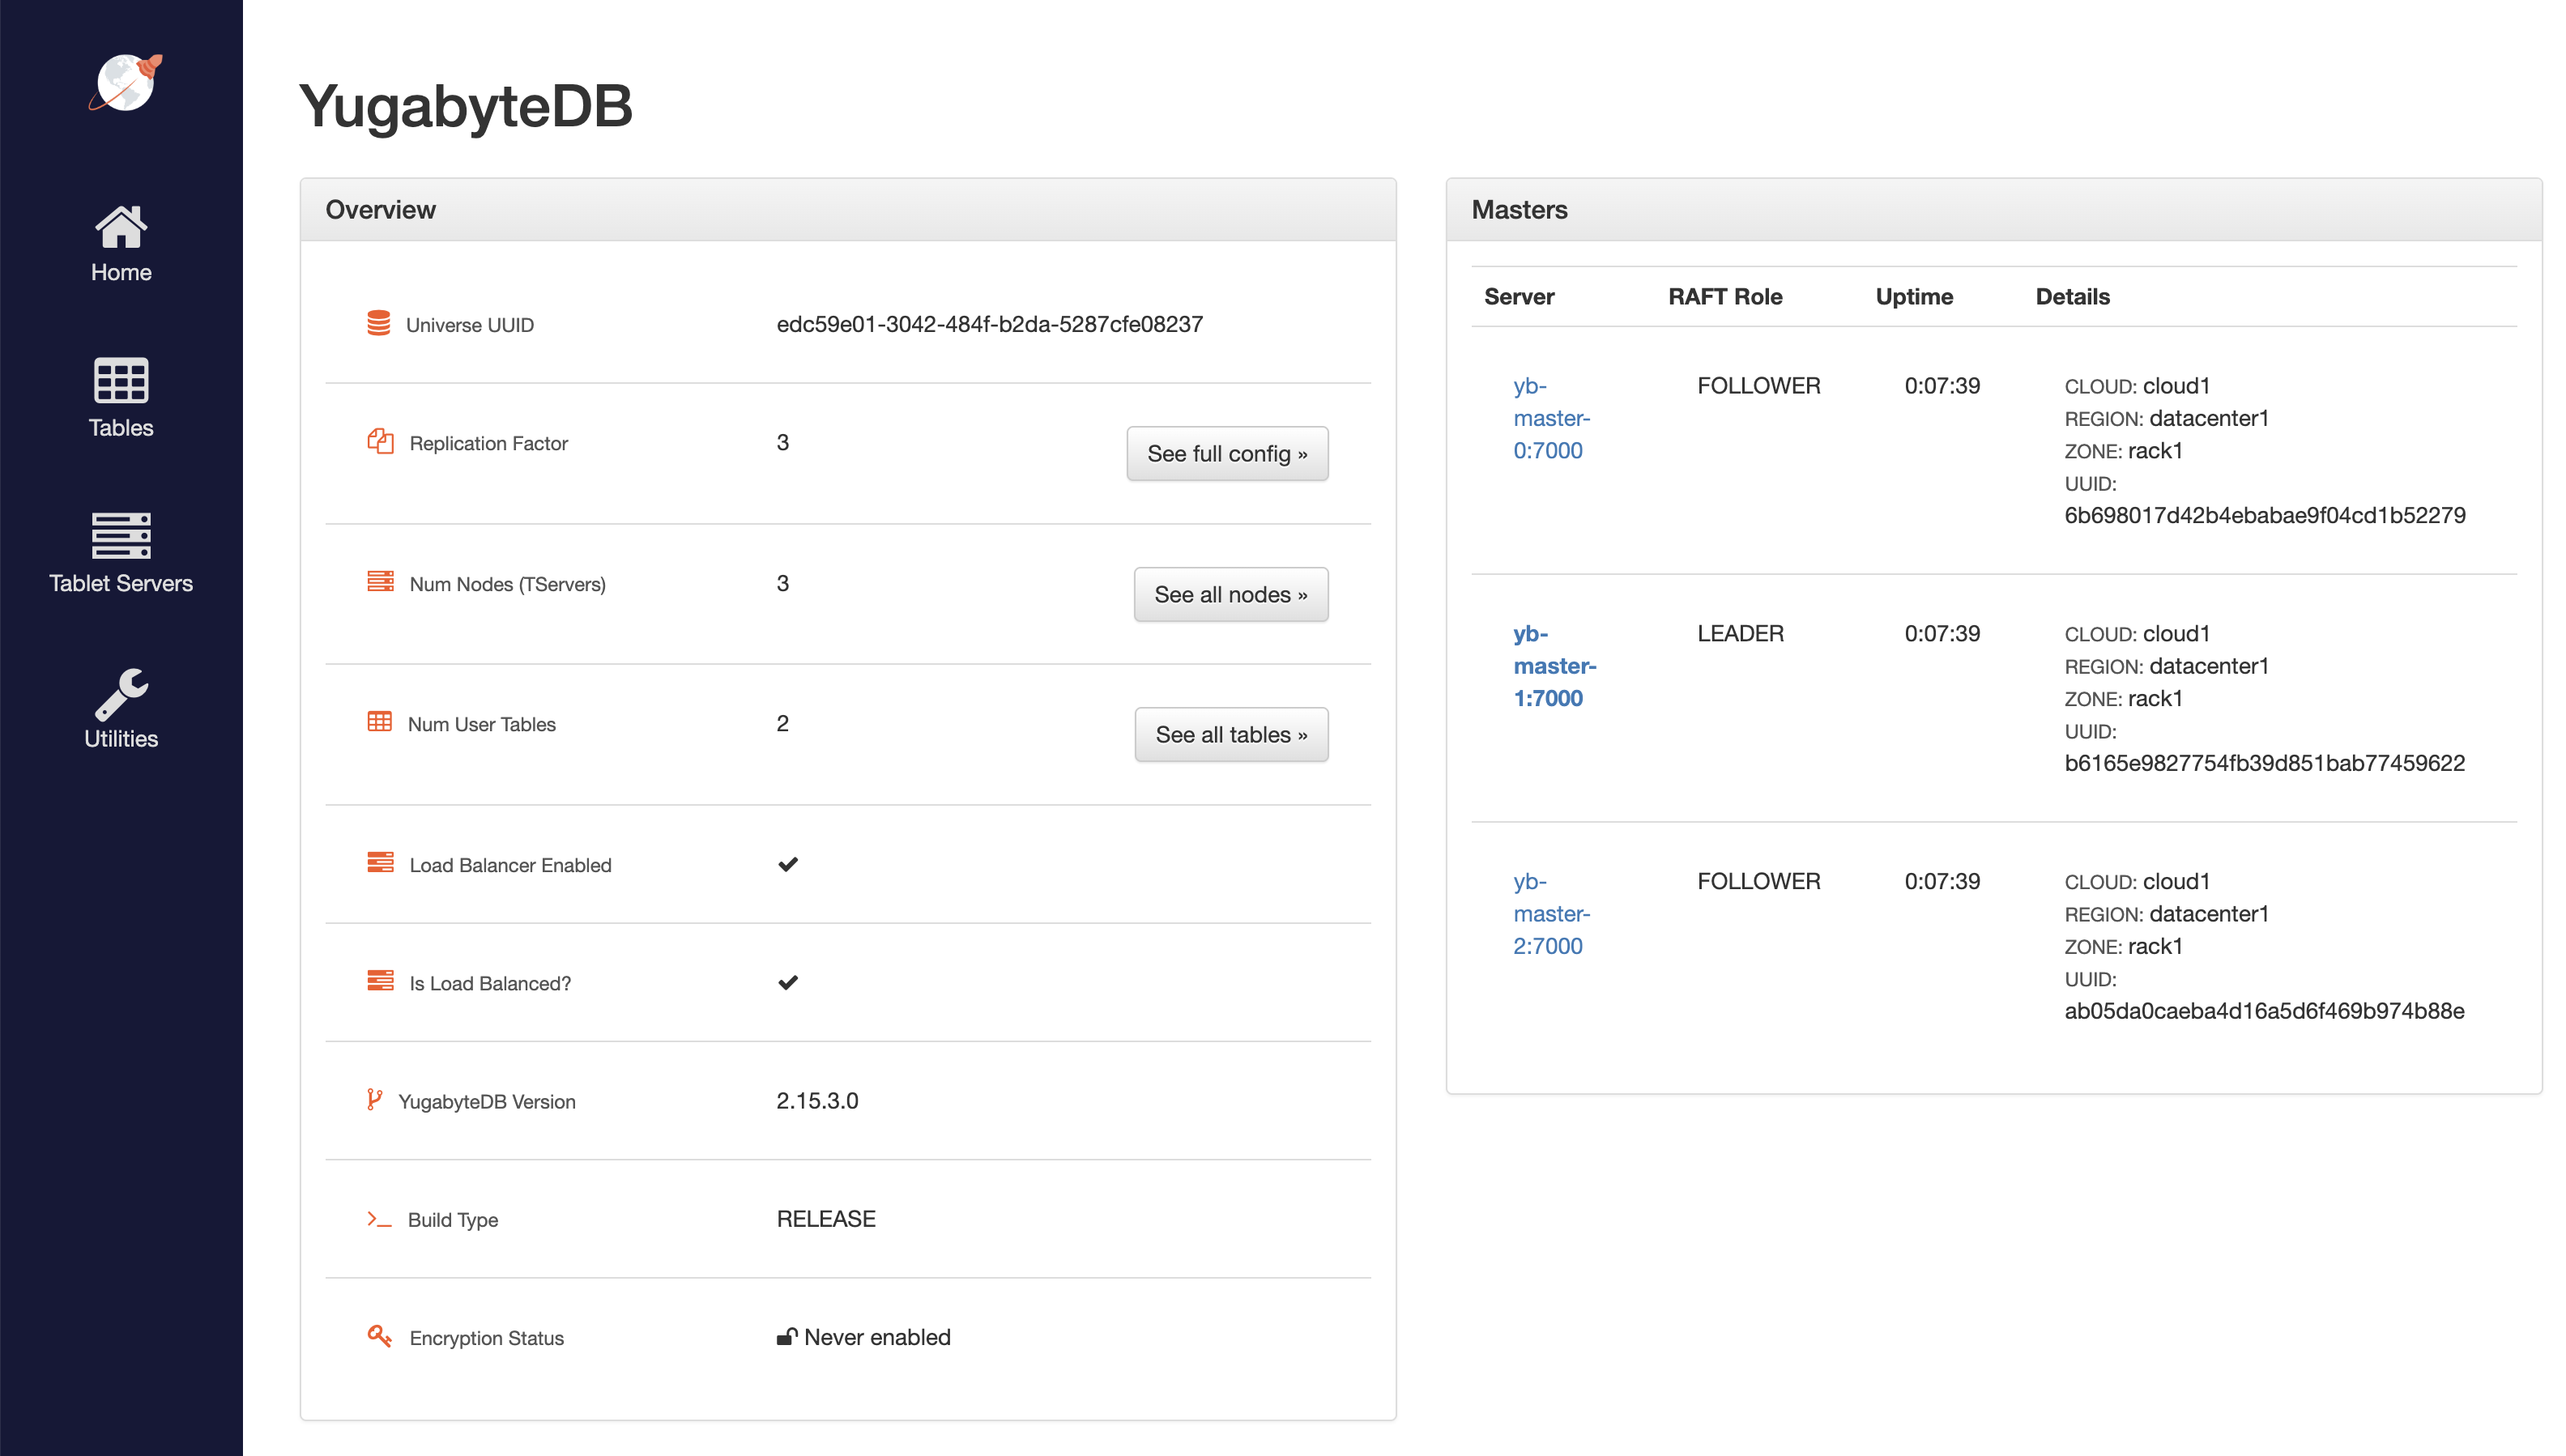2566x1456 pixels.
Task: Click the table grid icon beside Num User Tables
Action: [x=381, y=721]
